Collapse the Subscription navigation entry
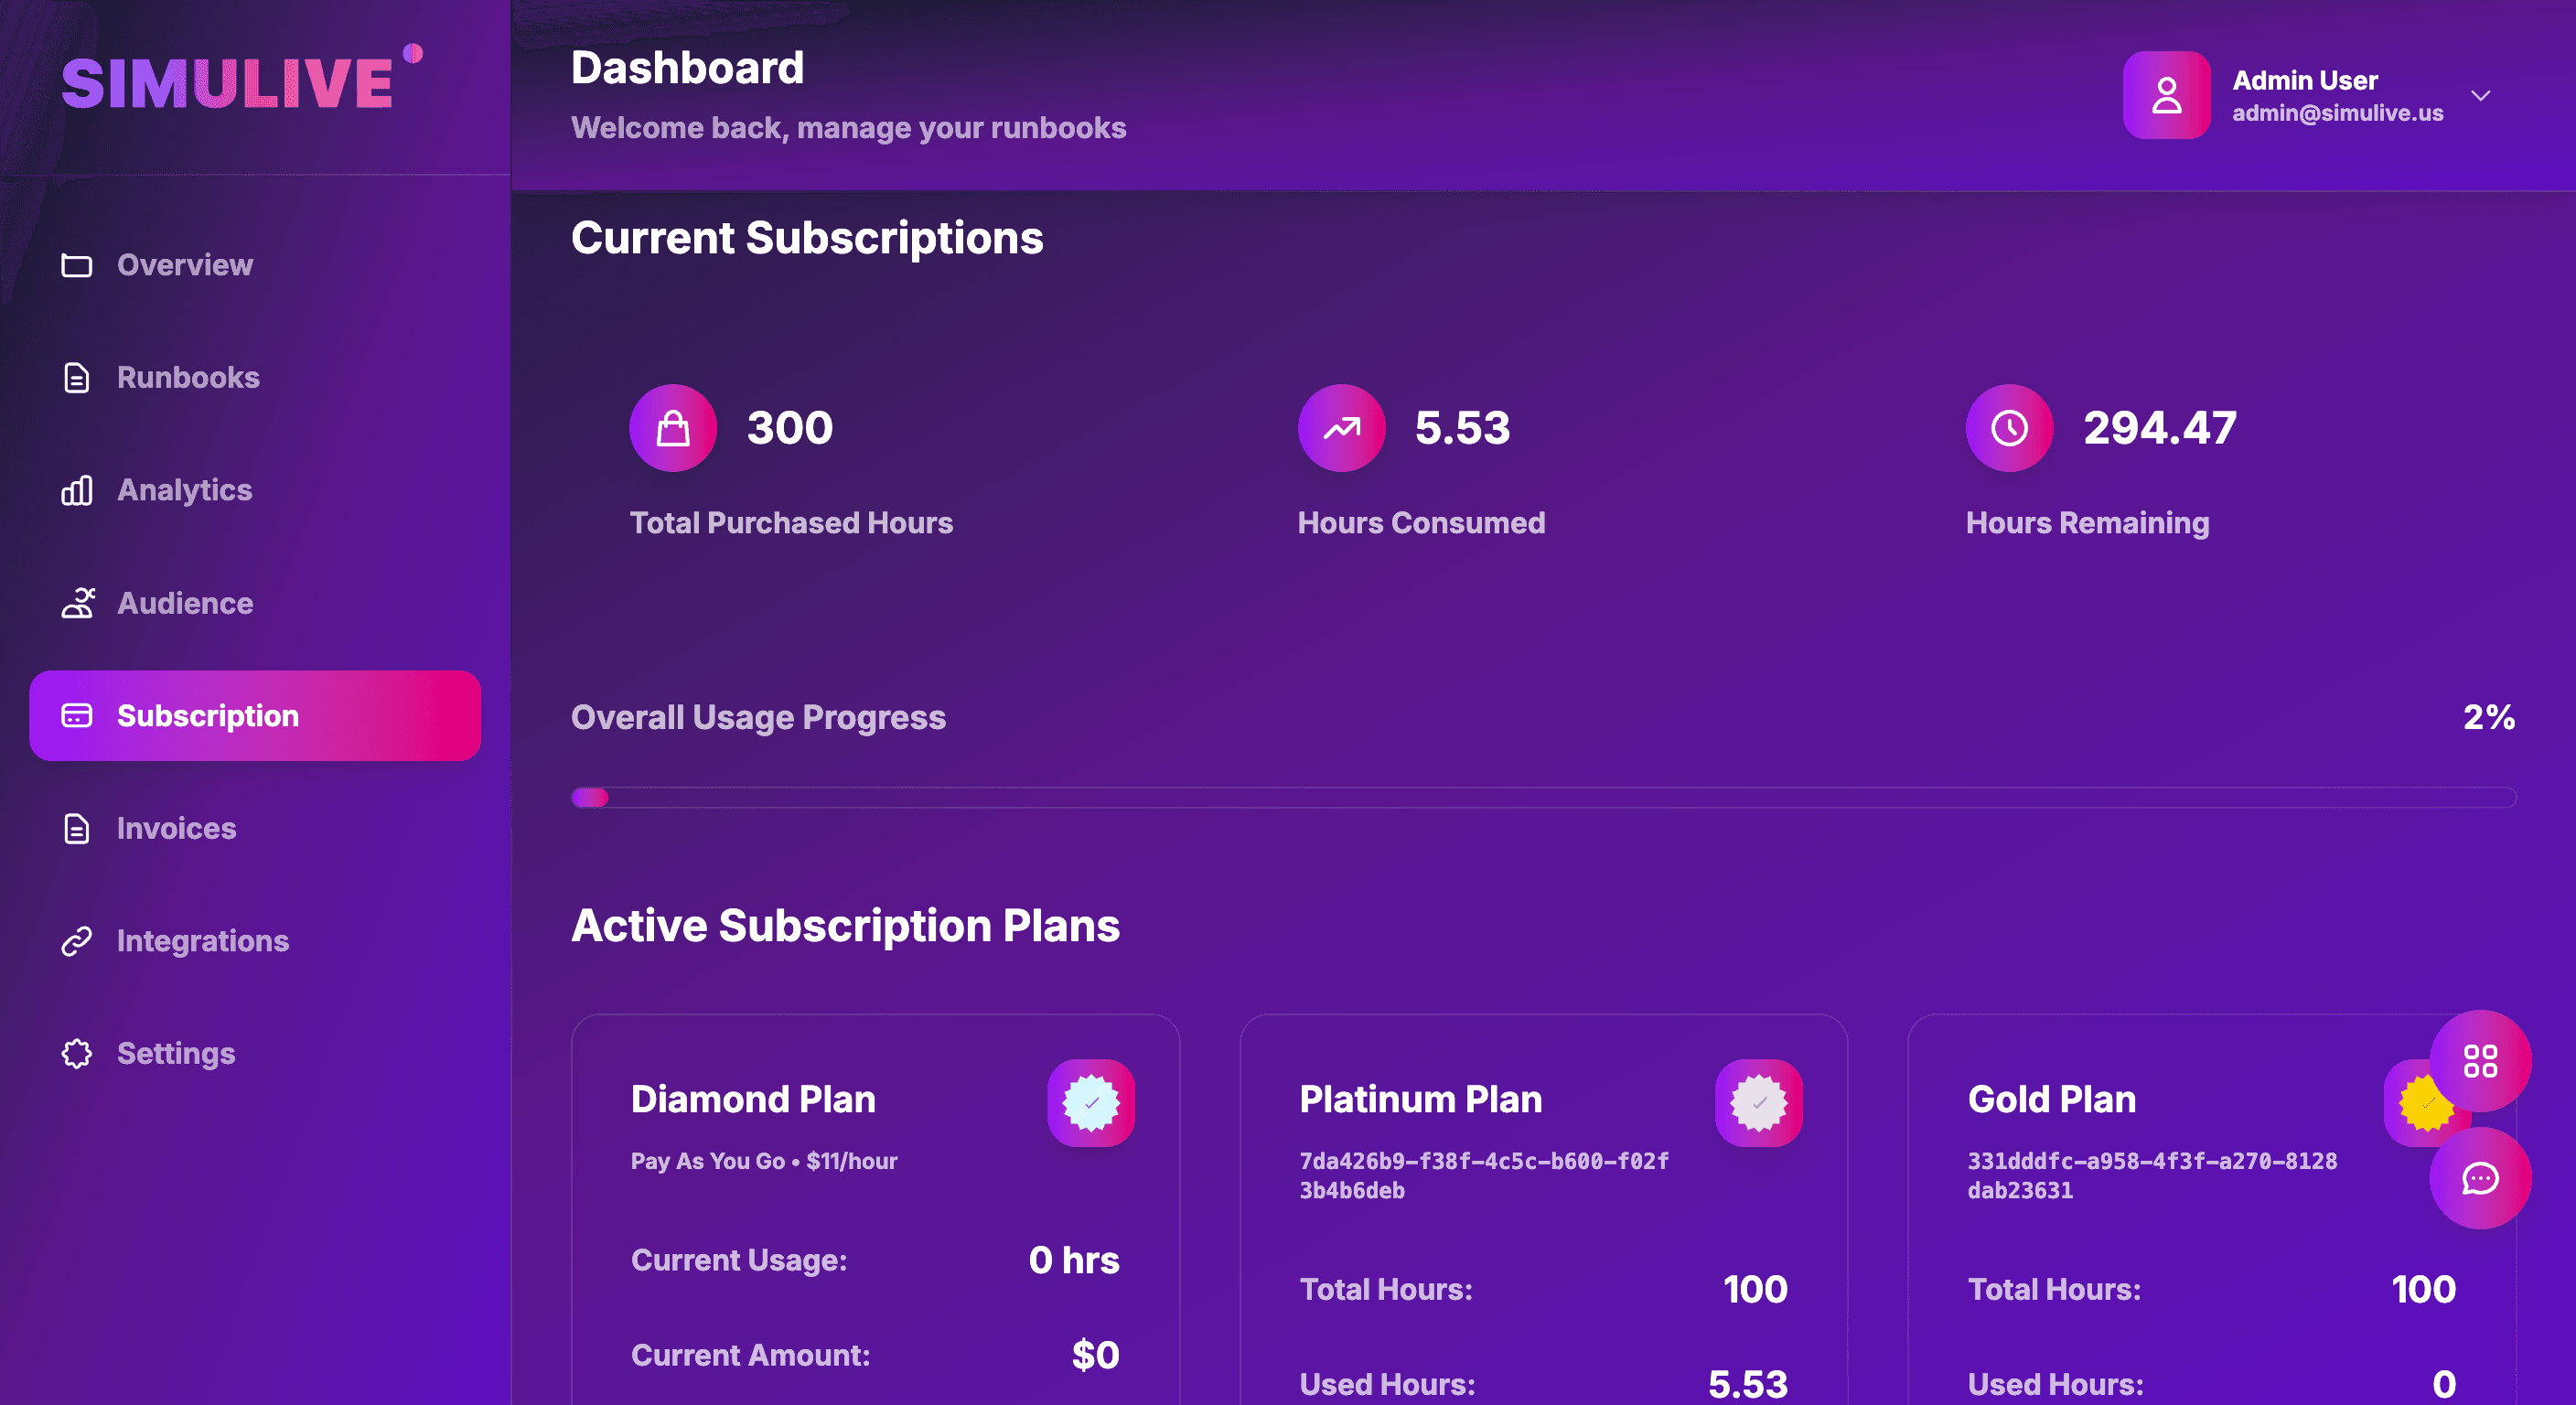This screenshot has height=1405, width=2576. point(256,715)
